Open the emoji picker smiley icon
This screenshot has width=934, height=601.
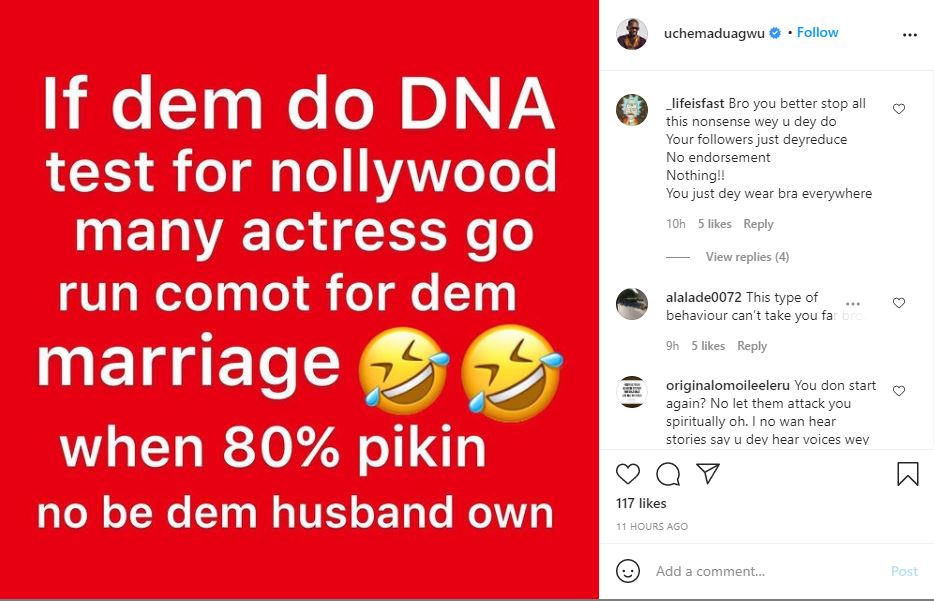point(628,571)
